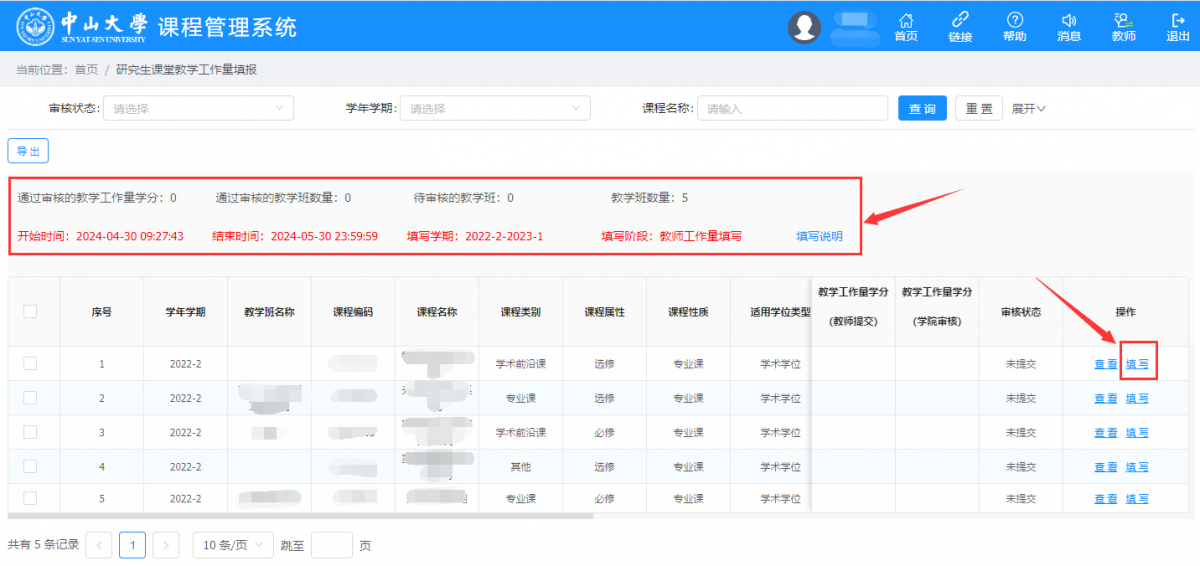The width and height of the screenshot is (1200, 566).
Task: Click 首页 in the breadcrumb
Action: point(86,70)
